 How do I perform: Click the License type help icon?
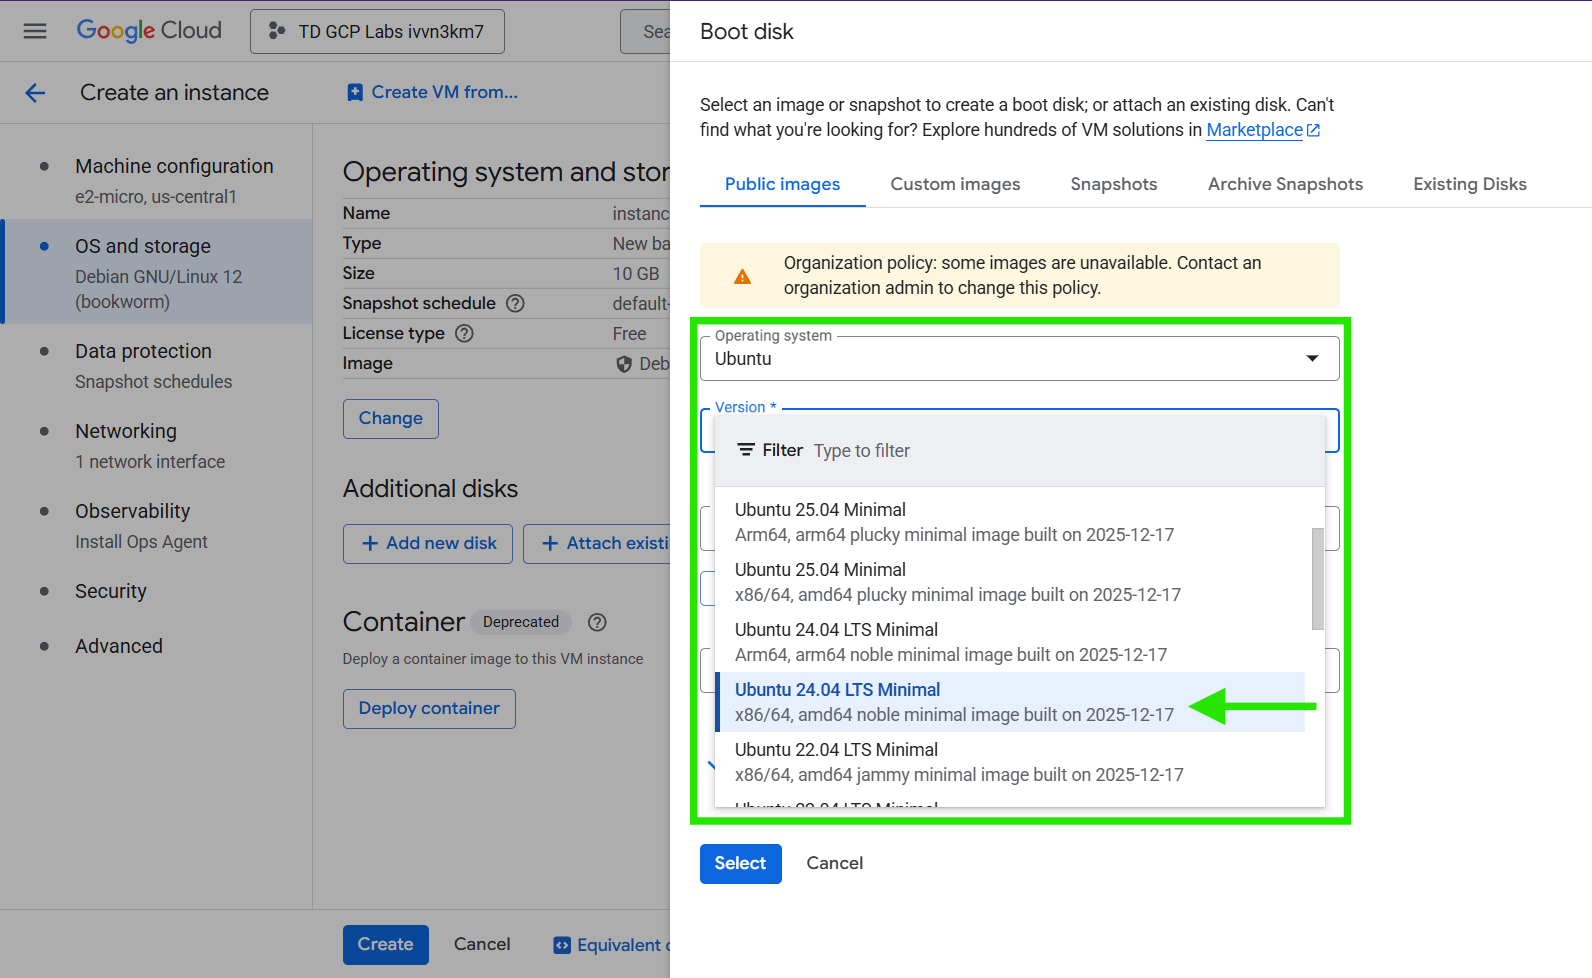click(464, 333)
